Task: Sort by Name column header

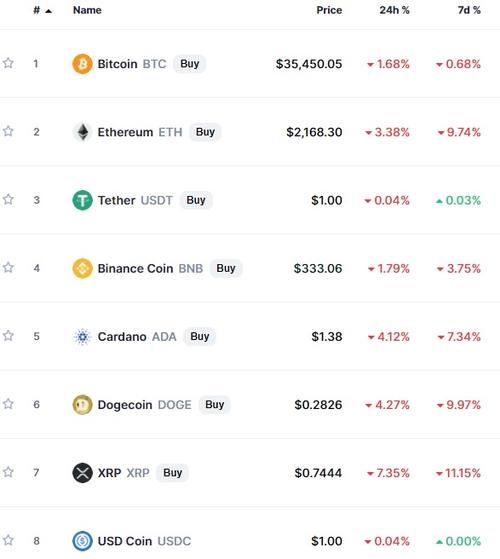Action: (x=87, y=10)
